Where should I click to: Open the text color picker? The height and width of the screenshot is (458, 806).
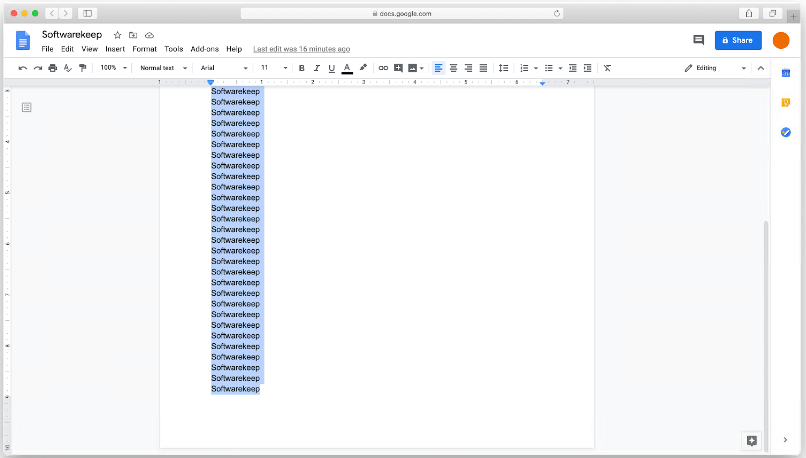[347, 68]
